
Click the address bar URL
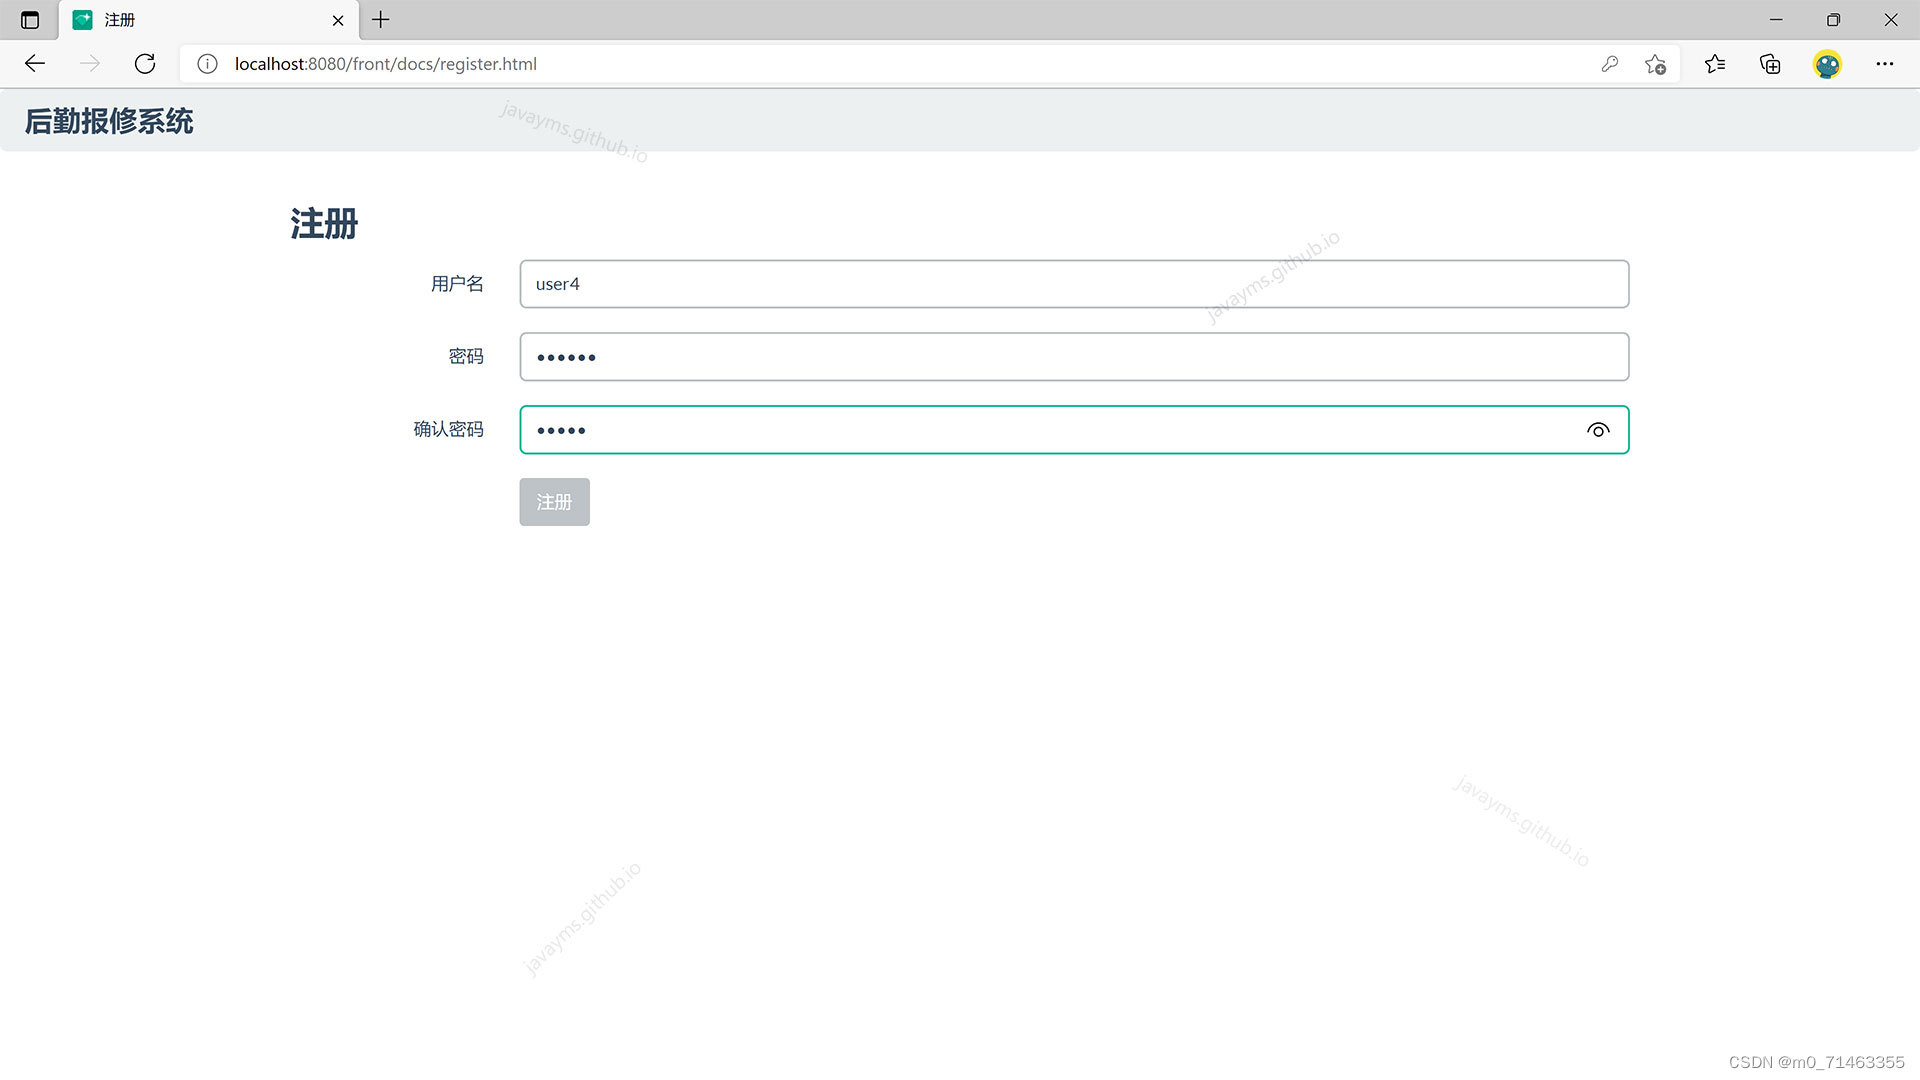pyautogui.click(x=385, y=64)
